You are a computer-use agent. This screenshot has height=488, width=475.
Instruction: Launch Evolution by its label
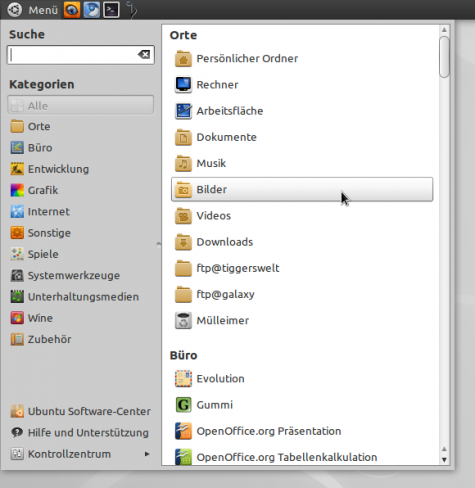pos(220,379)
